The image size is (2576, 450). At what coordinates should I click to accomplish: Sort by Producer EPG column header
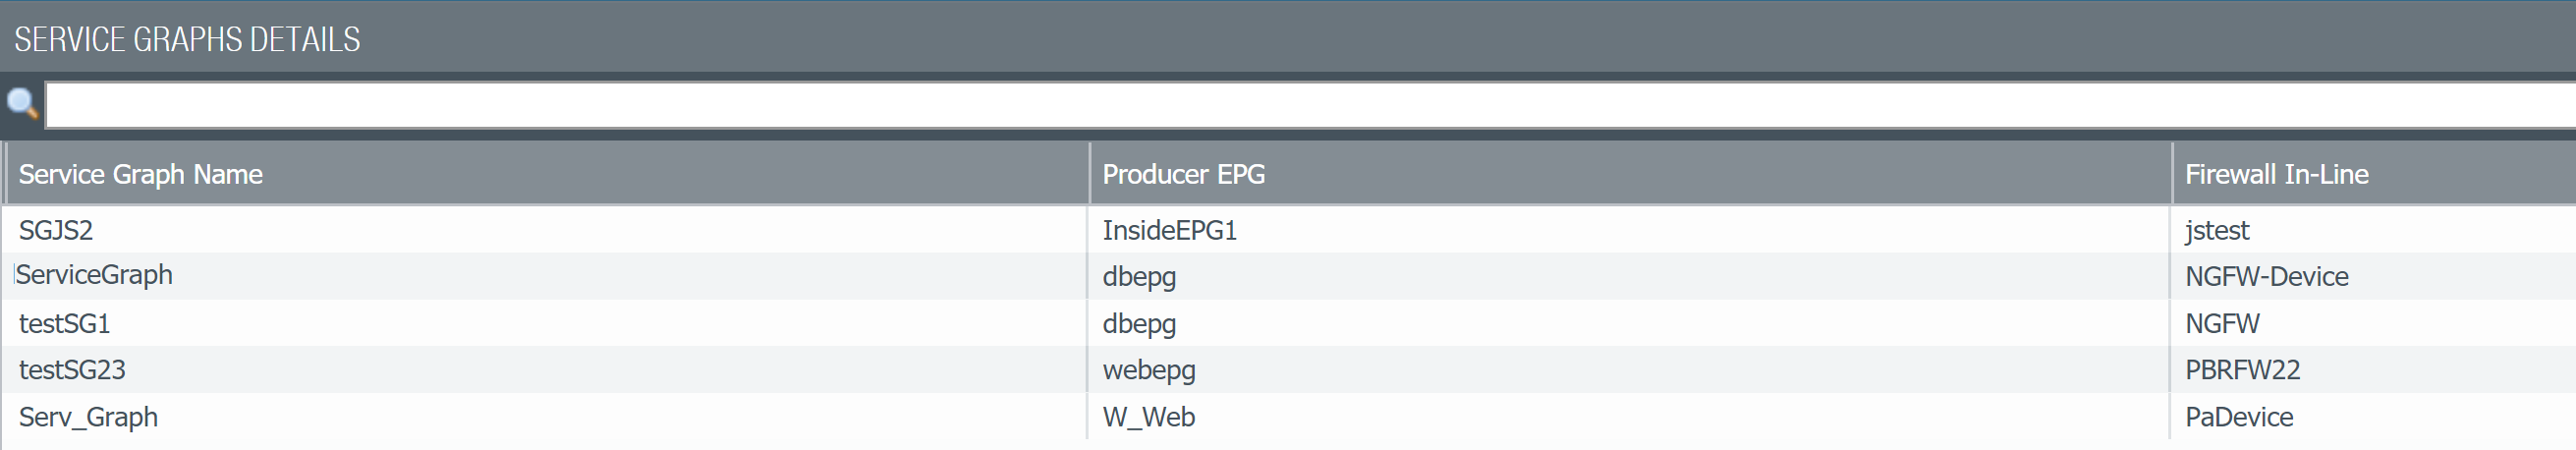(1183, 174)
